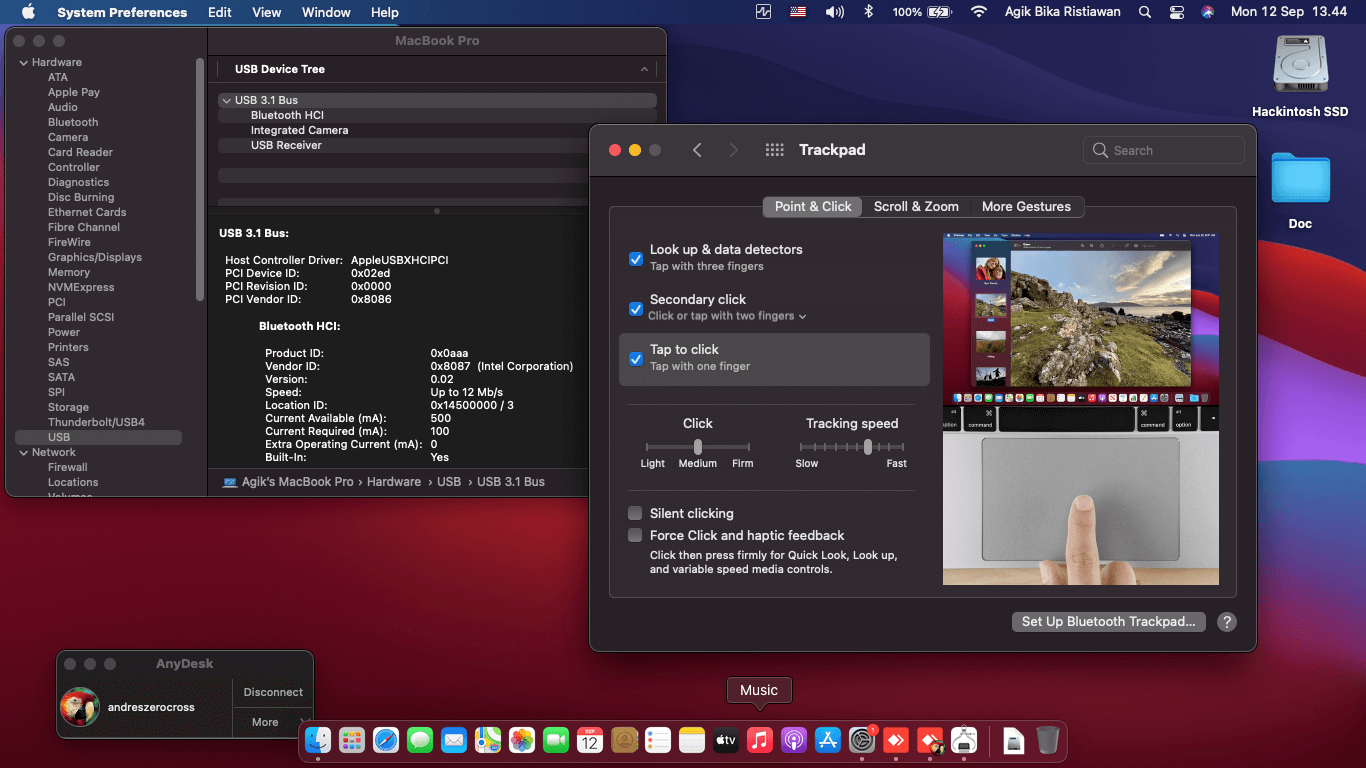Open the App Store from the Dock
This screenshot has width=1366, height=768.
point(827,740)
